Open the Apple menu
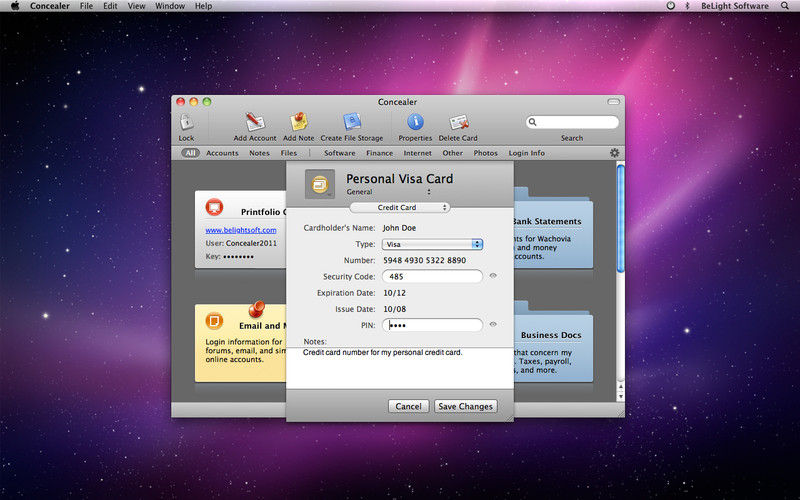 (x=15, y=6)
